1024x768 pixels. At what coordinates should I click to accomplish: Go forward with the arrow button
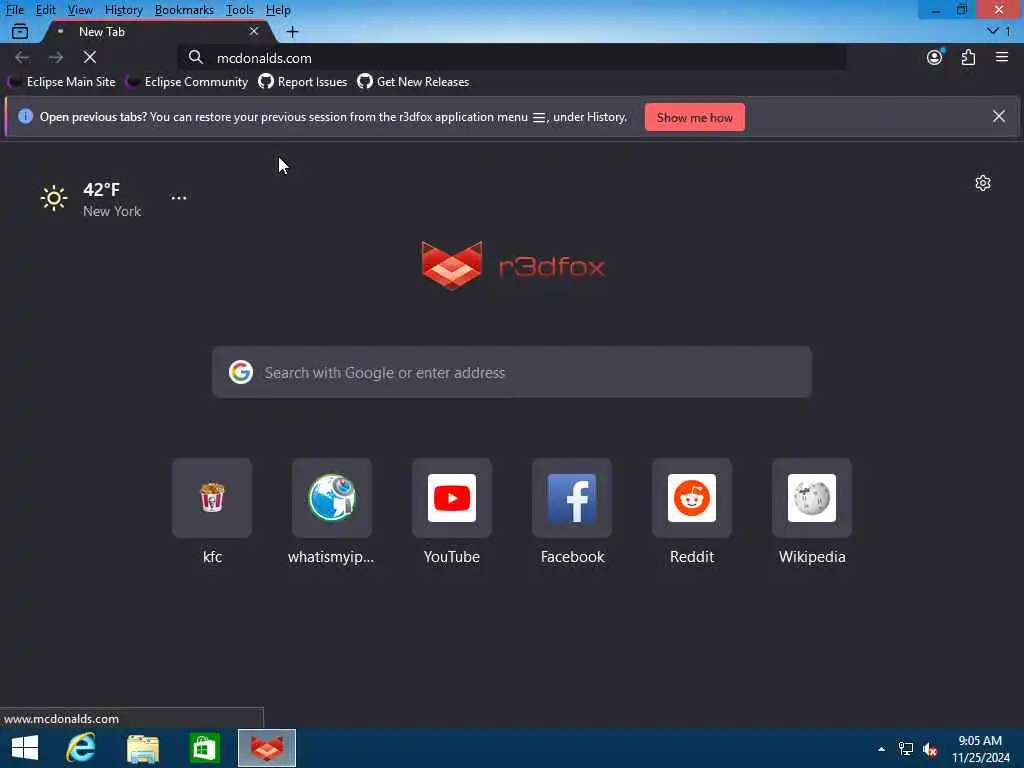[x=56, y=57]
